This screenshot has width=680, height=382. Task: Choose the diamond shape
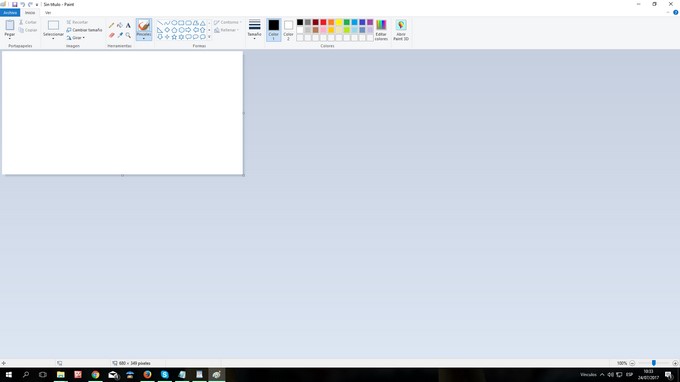click(x=167, y=30)
